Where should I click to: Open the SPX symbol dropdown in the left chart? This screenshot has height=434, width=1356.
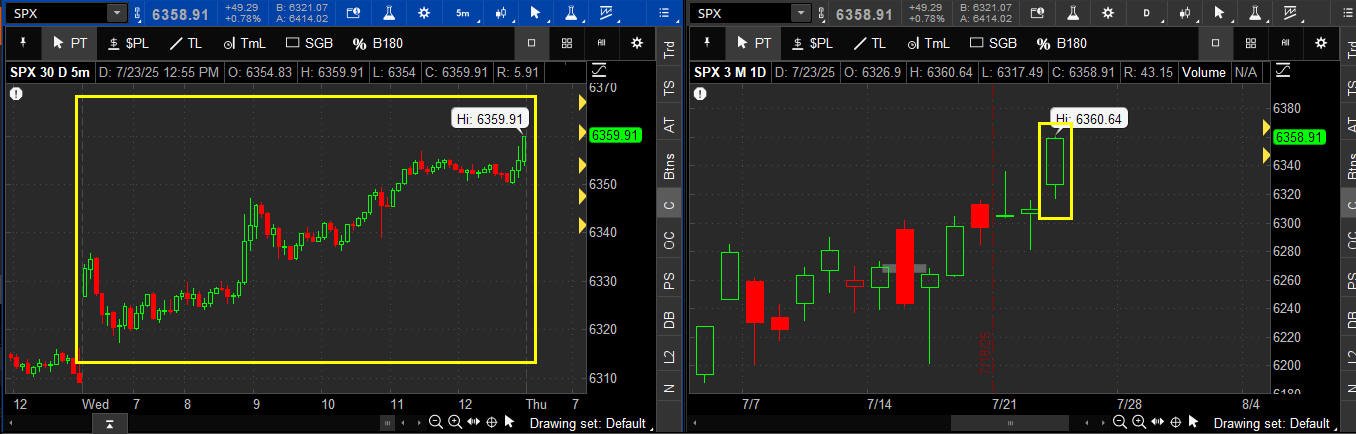click(116, 13)
